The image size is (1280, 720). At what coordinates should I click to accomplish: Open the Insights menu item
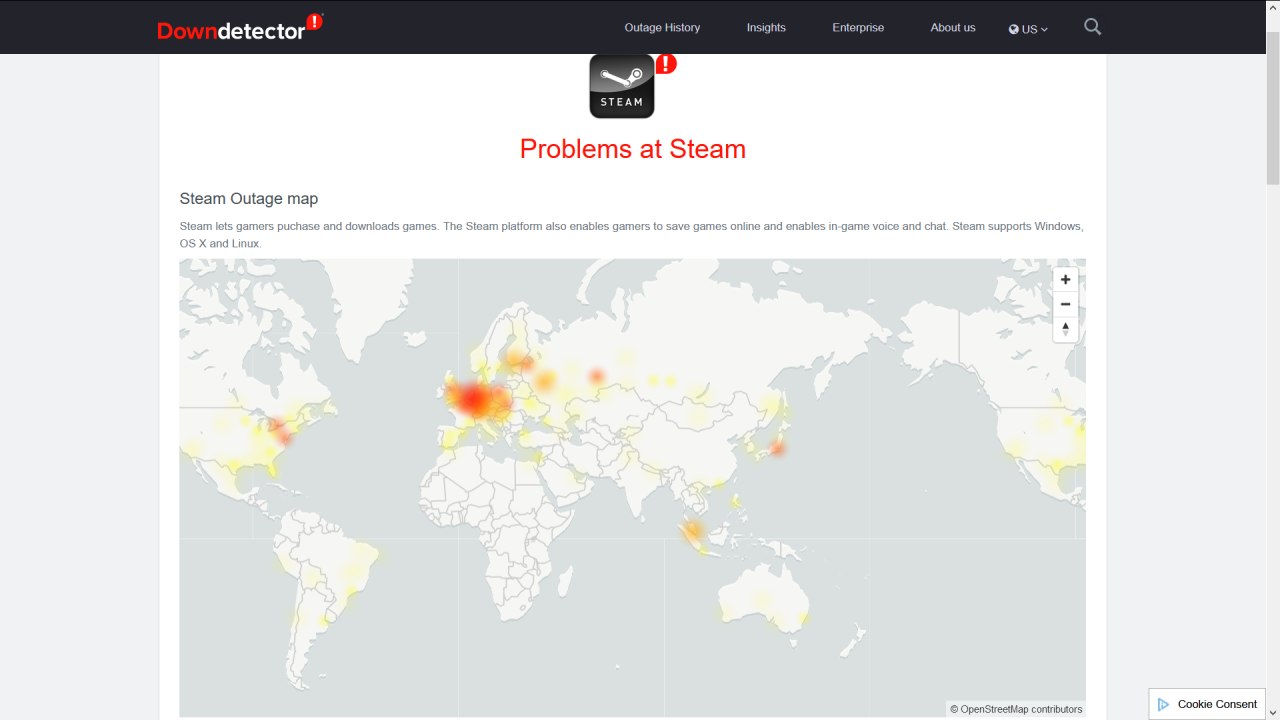coord(766,27)
